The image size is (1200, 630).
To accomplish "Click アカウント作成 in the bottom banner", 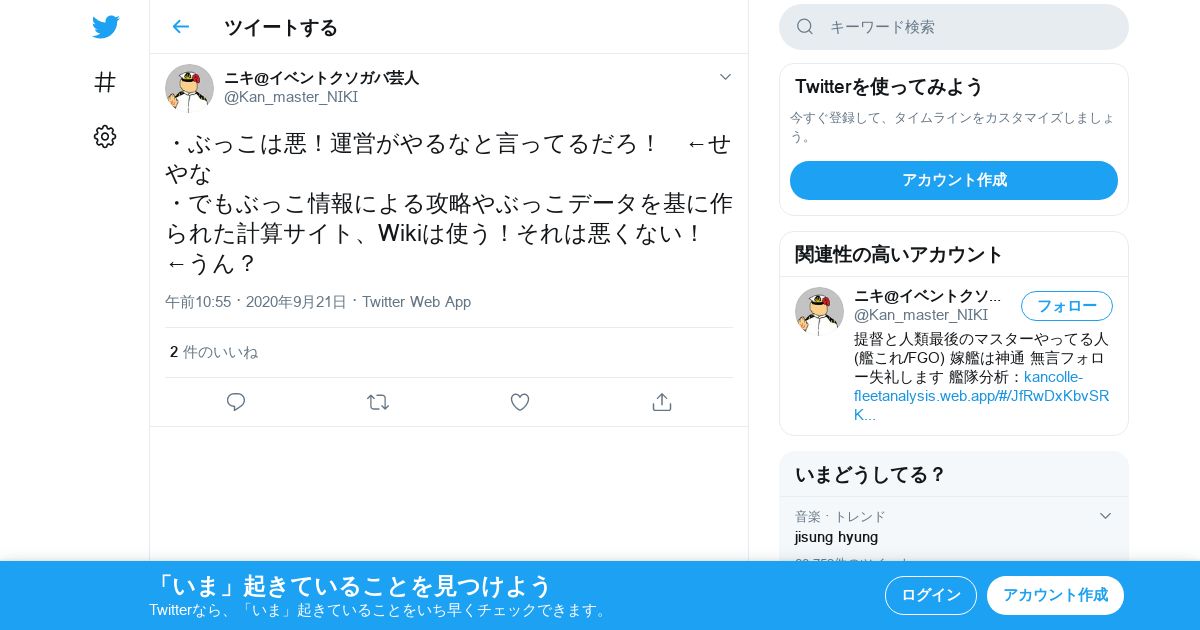I will point(1055,595).
